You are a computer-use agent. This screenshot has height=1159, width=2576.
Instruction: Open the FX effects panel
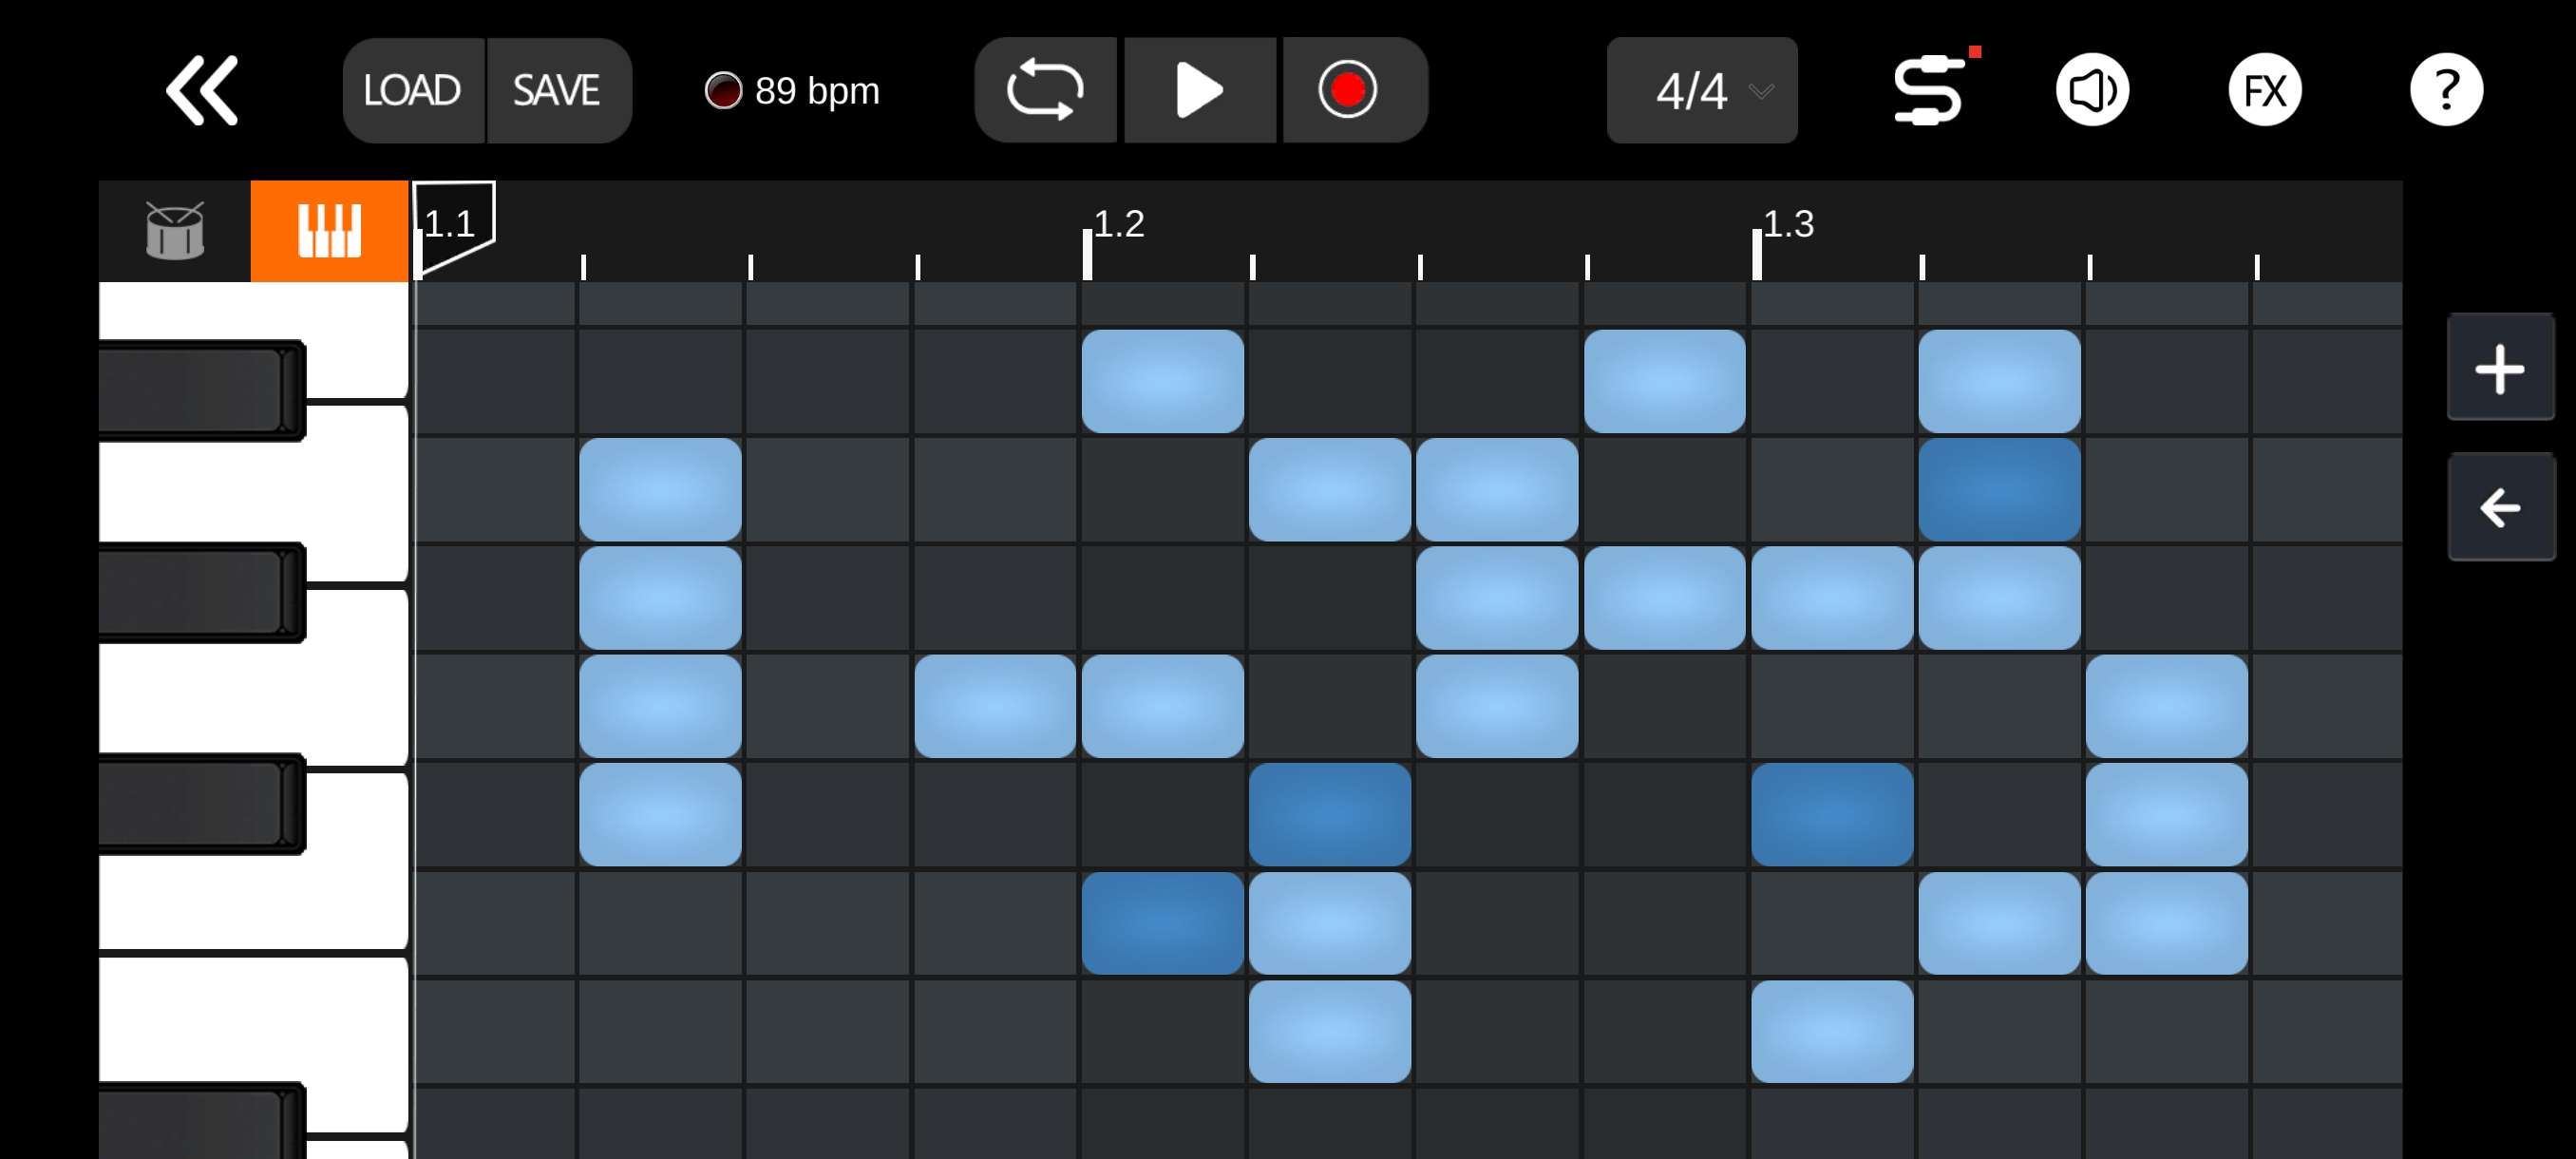coord(2264,90)
